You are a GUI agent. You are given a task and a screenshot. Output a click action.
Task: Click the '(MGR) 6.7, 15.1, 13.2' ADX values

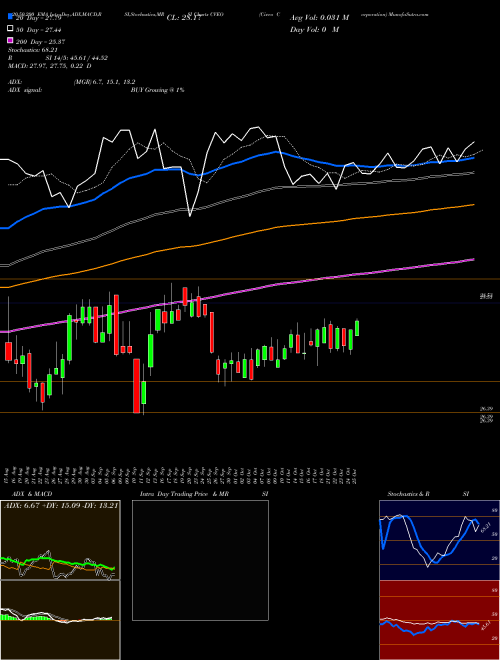click(104, 82)
